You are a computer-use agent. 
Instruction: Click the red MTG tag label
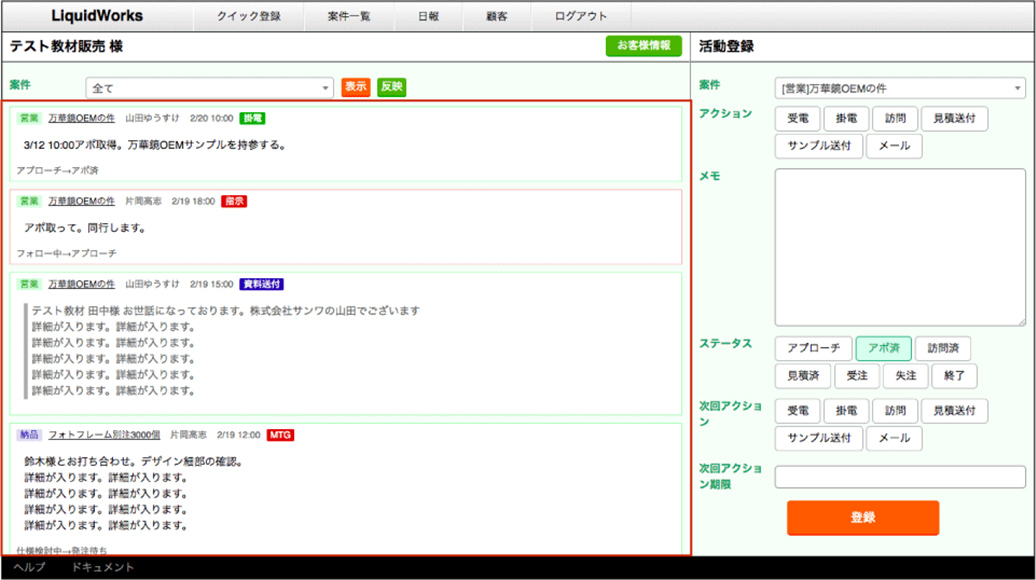[280, 435]
